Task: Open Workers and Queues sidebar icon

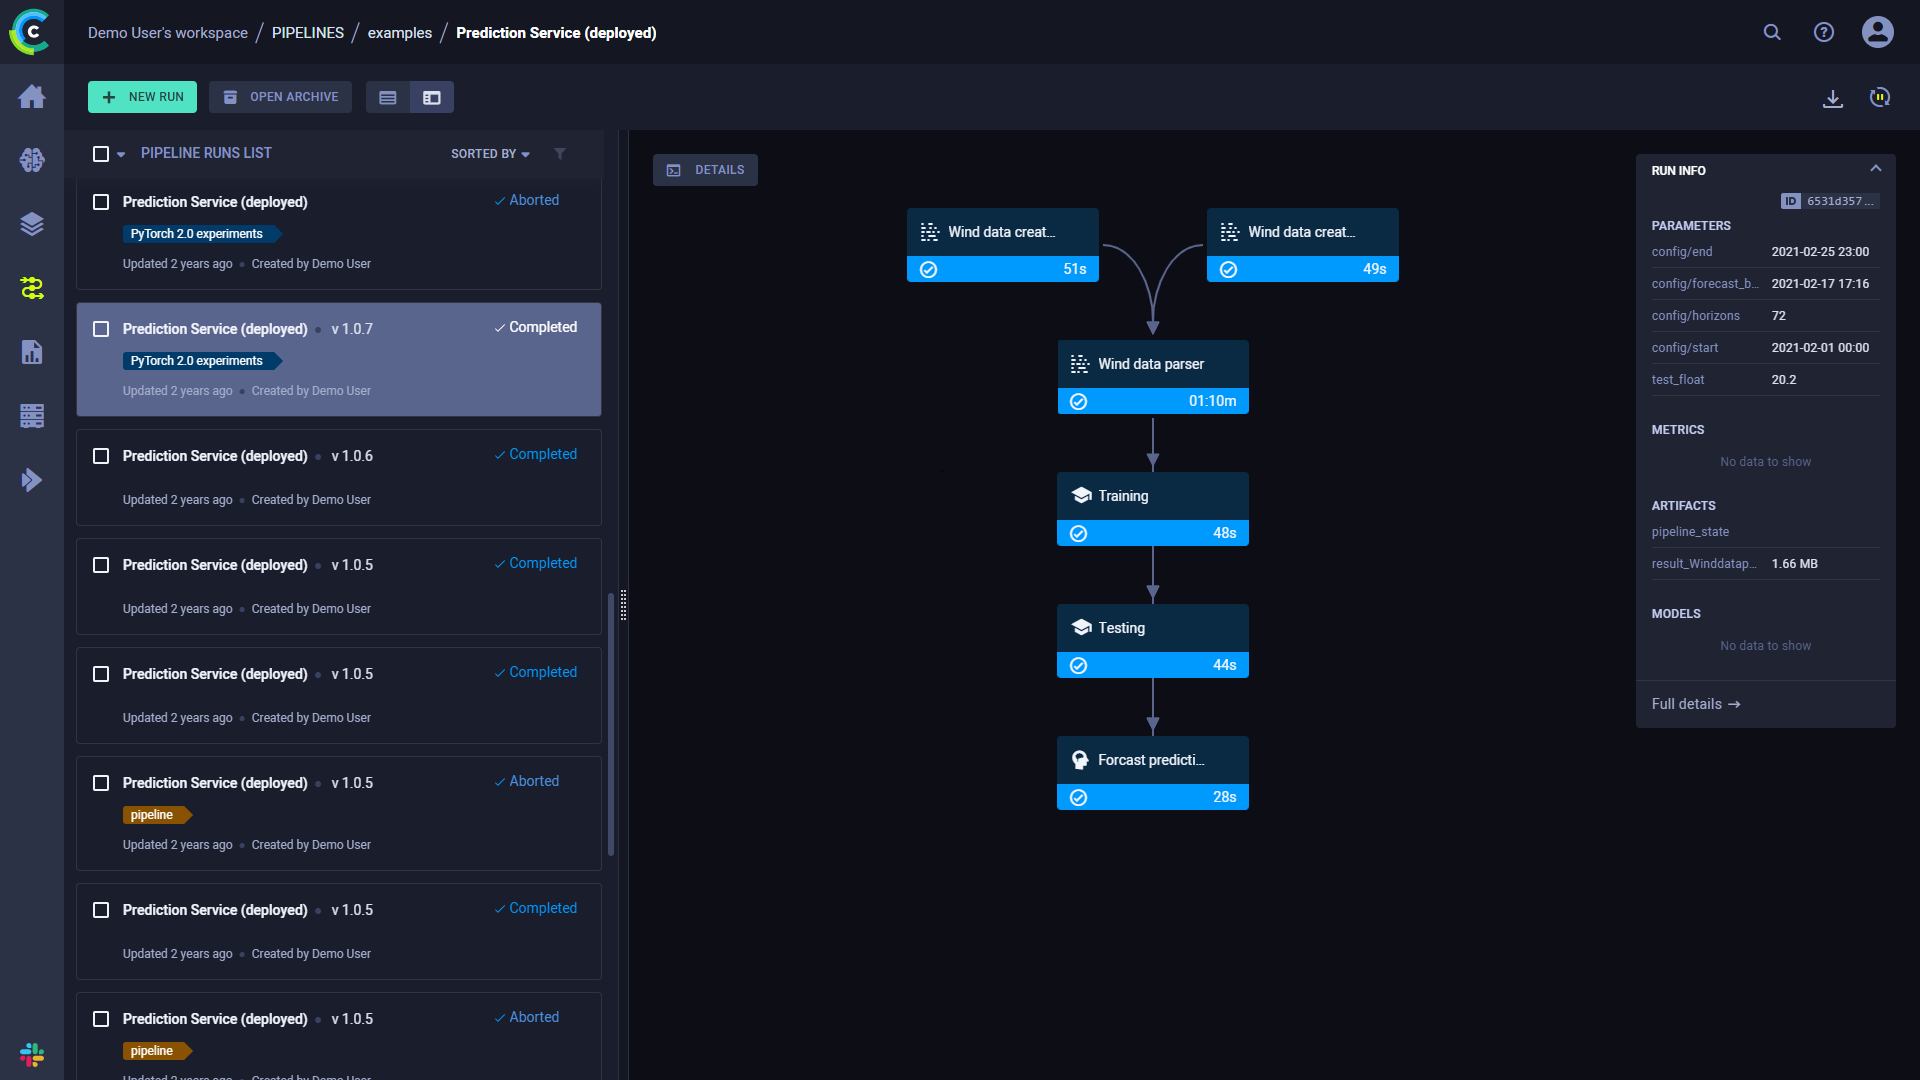Action: coord(32,416)
